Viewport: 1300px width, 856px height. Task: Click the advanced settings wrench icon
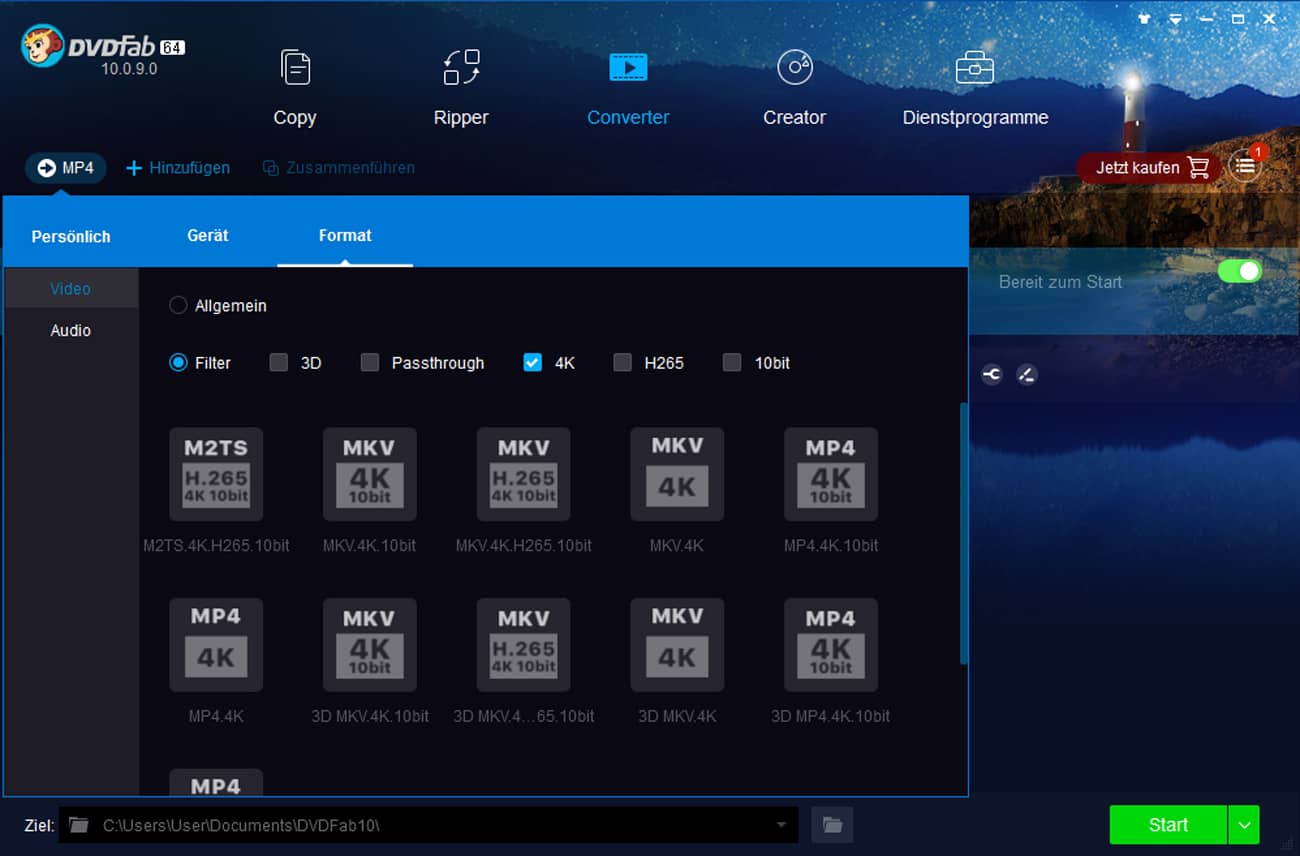992,375
